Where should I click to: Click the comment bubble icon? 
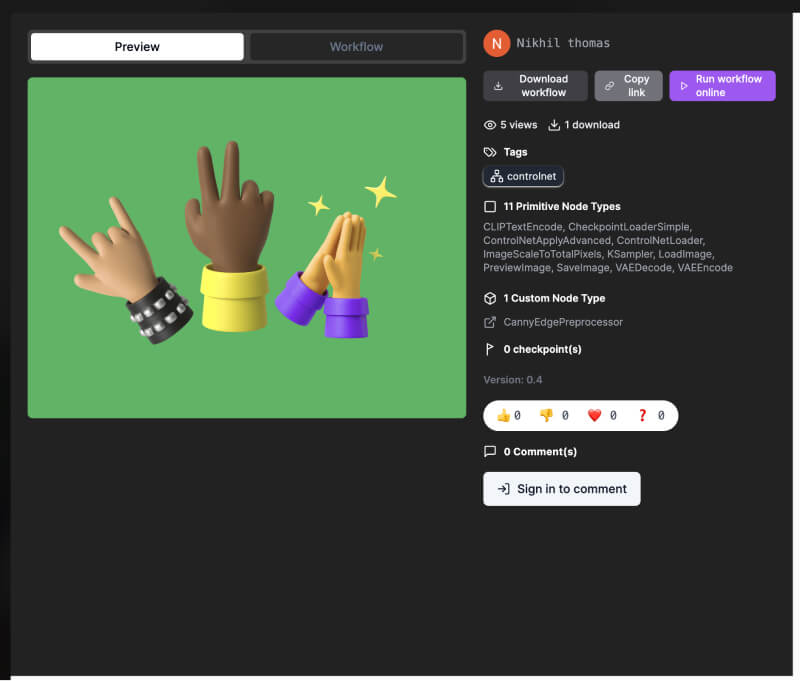[x=490, y=451]
